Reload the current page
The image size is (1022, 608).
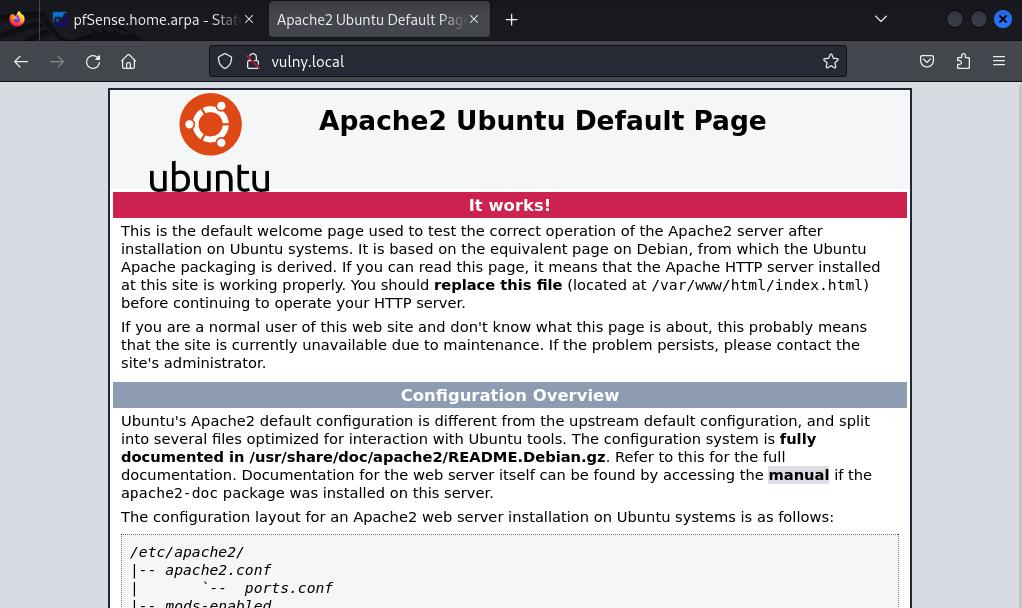pyautogui.click(x=93, y=61)
